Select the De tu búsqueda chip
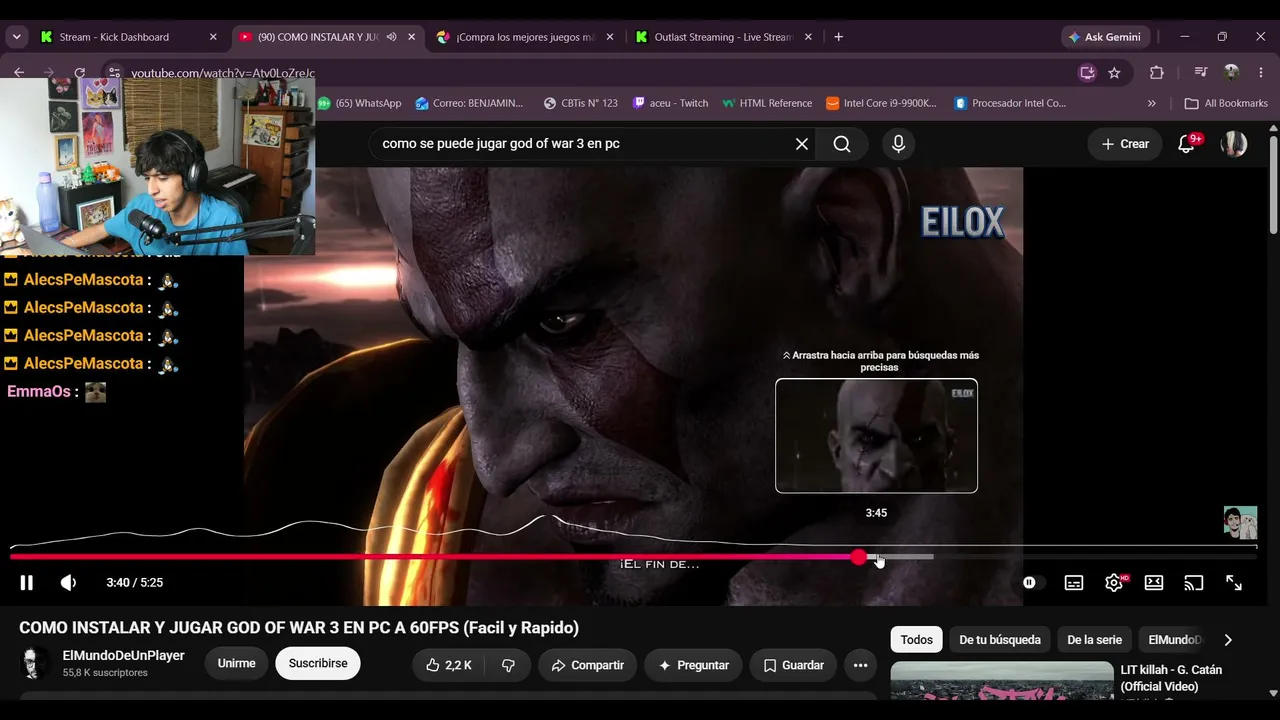The image size is (1280, 720). coord(1000,640)
